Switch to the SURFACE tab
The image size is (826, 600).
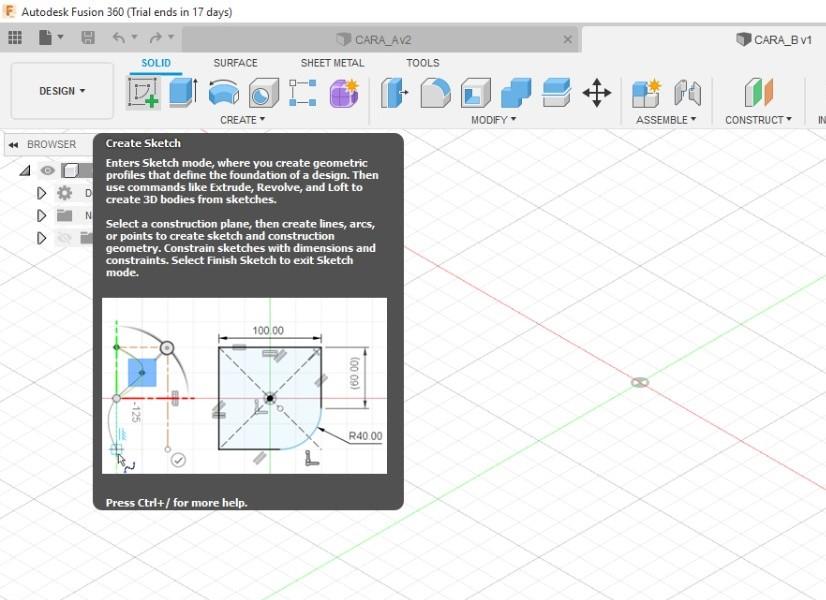tap(235, 63)
